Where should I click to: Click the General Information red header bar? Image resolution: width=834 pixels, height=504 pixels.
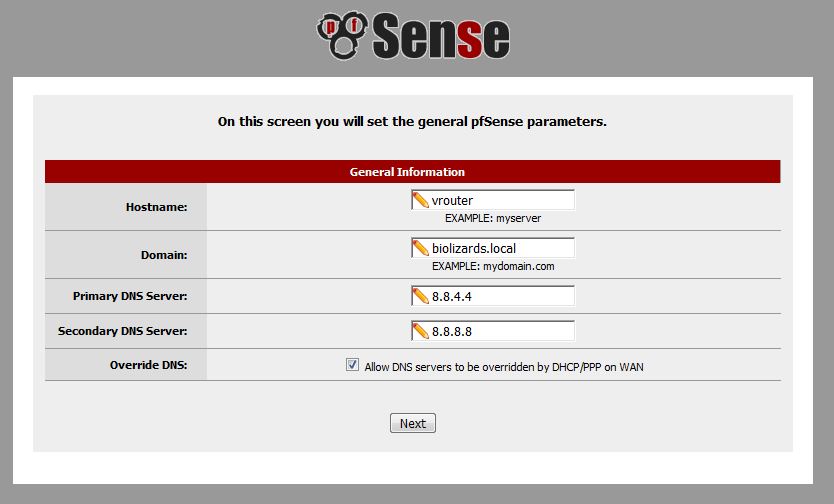coord(413,172)
